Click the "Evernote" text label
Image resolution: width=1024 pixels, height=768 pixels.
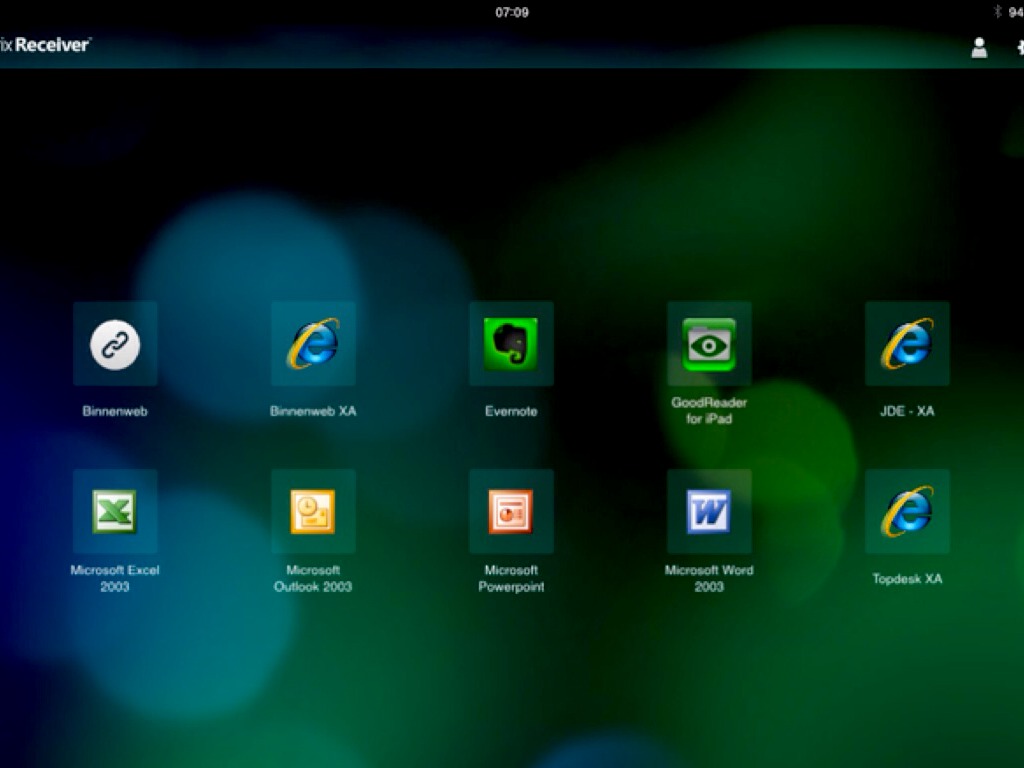pyautogui.click(x=511, y=411)
